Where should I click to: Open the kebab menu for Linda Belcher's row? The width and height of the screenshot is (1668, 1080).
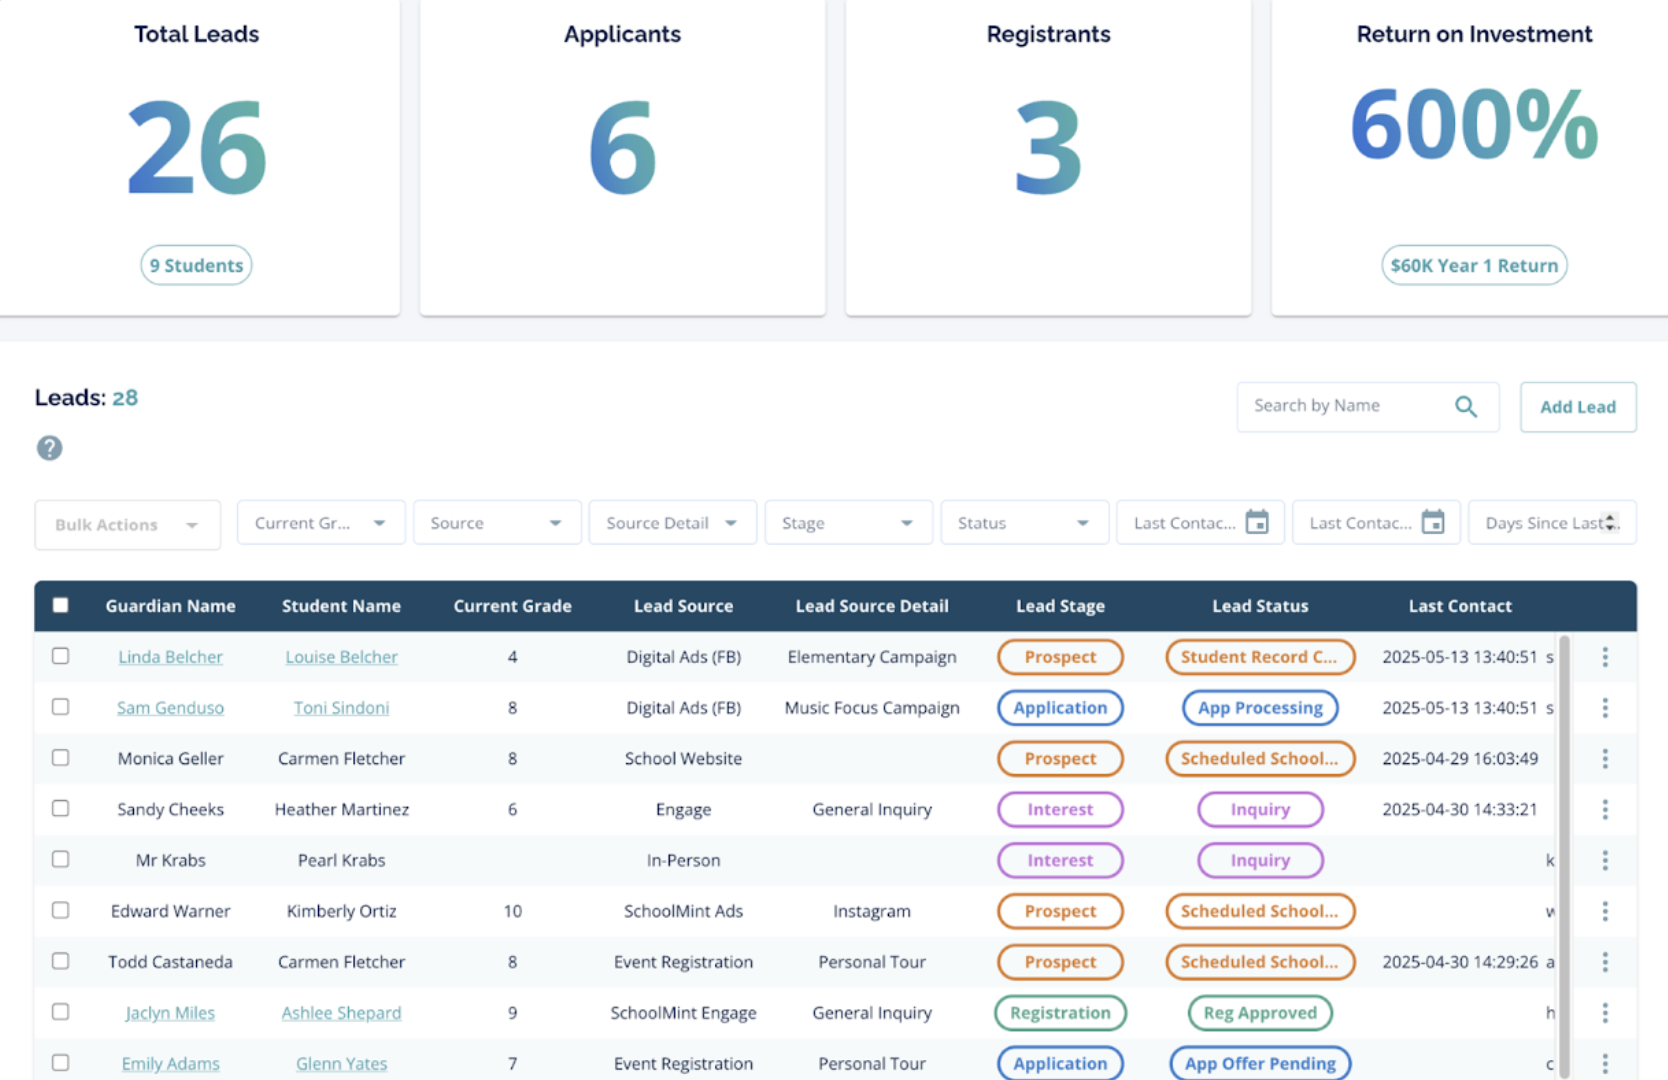[x=1604, y=657]
